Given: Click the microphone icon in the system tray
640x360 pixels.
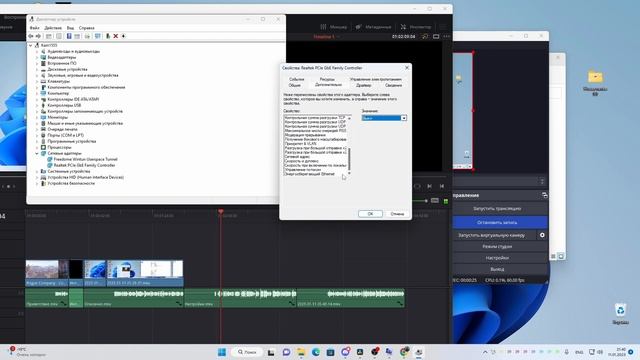Looking at the screenshot, I should (567, 352).
